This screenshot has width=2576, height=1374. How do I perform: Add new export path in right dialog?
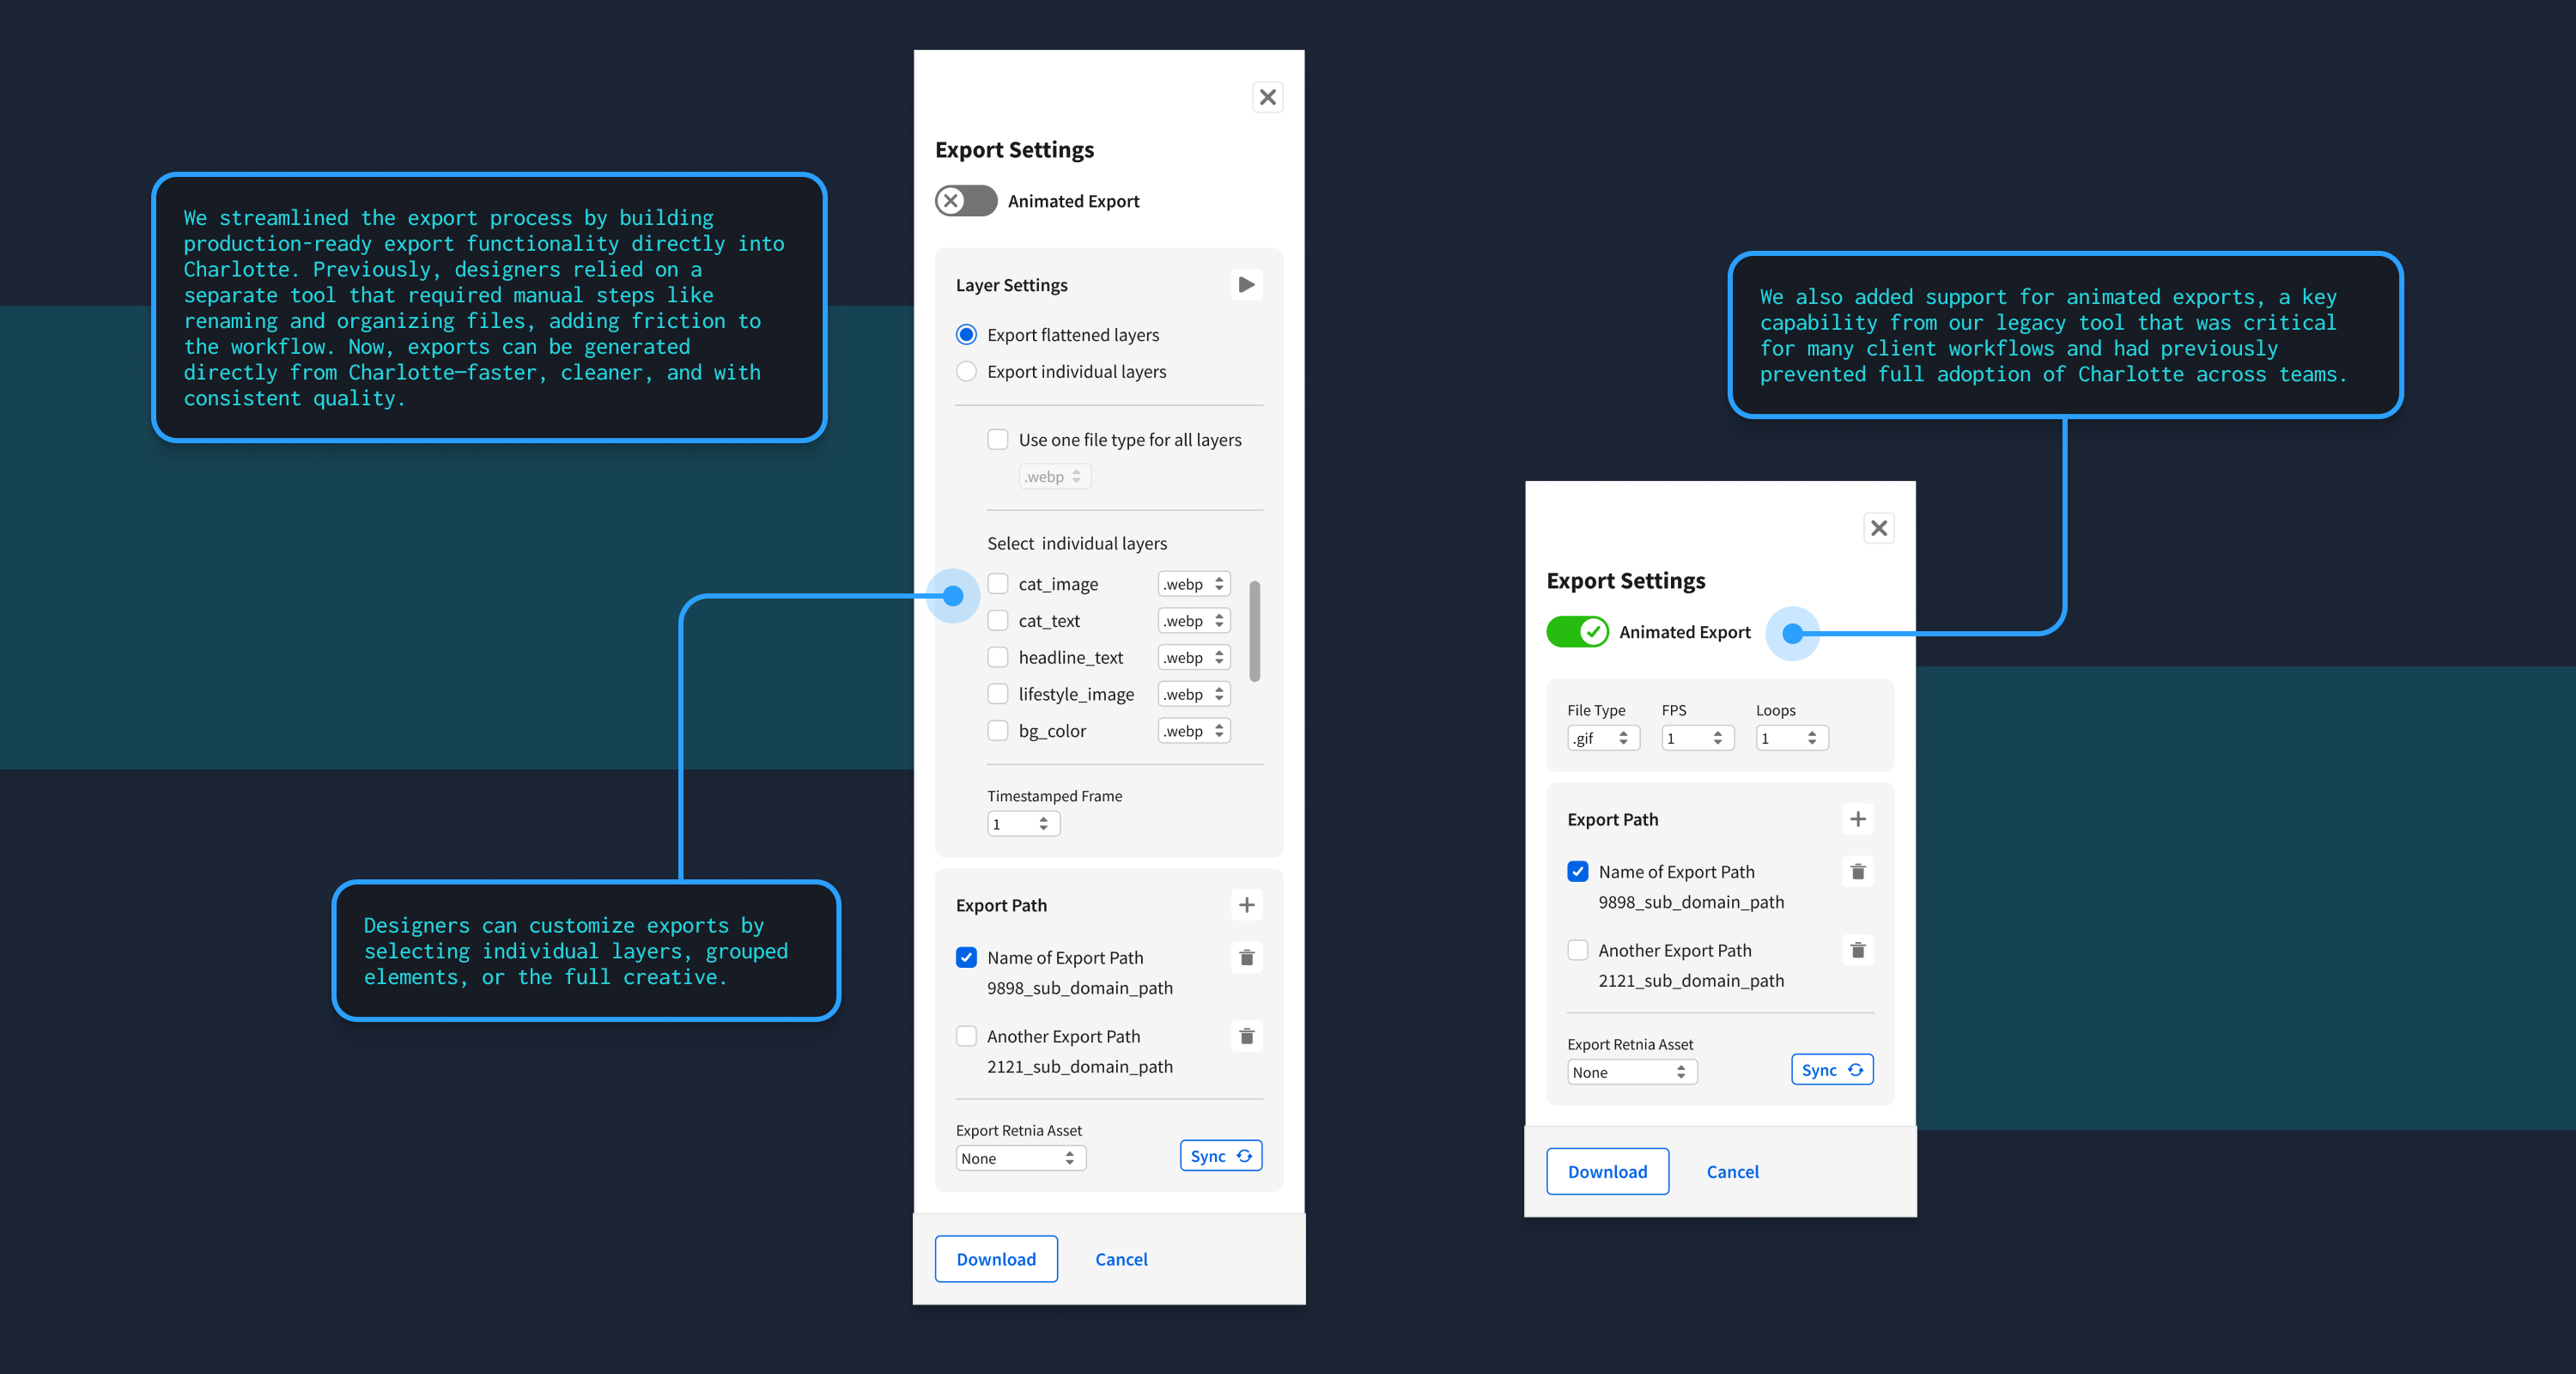[1857, 819]
